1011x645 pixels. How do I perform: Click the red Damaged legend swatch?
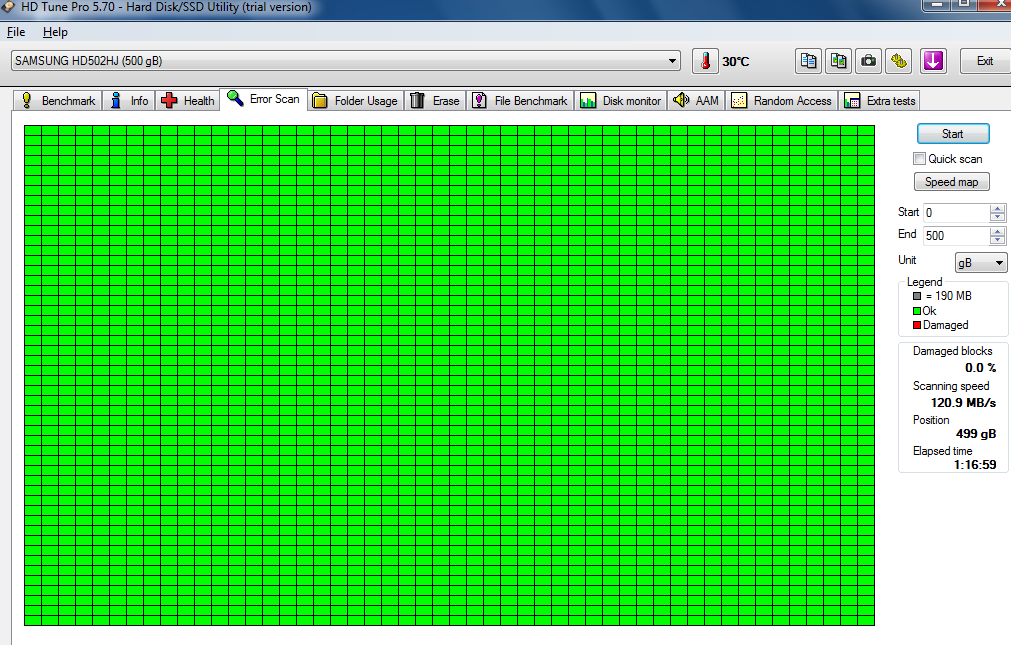[x=917, y=325]
